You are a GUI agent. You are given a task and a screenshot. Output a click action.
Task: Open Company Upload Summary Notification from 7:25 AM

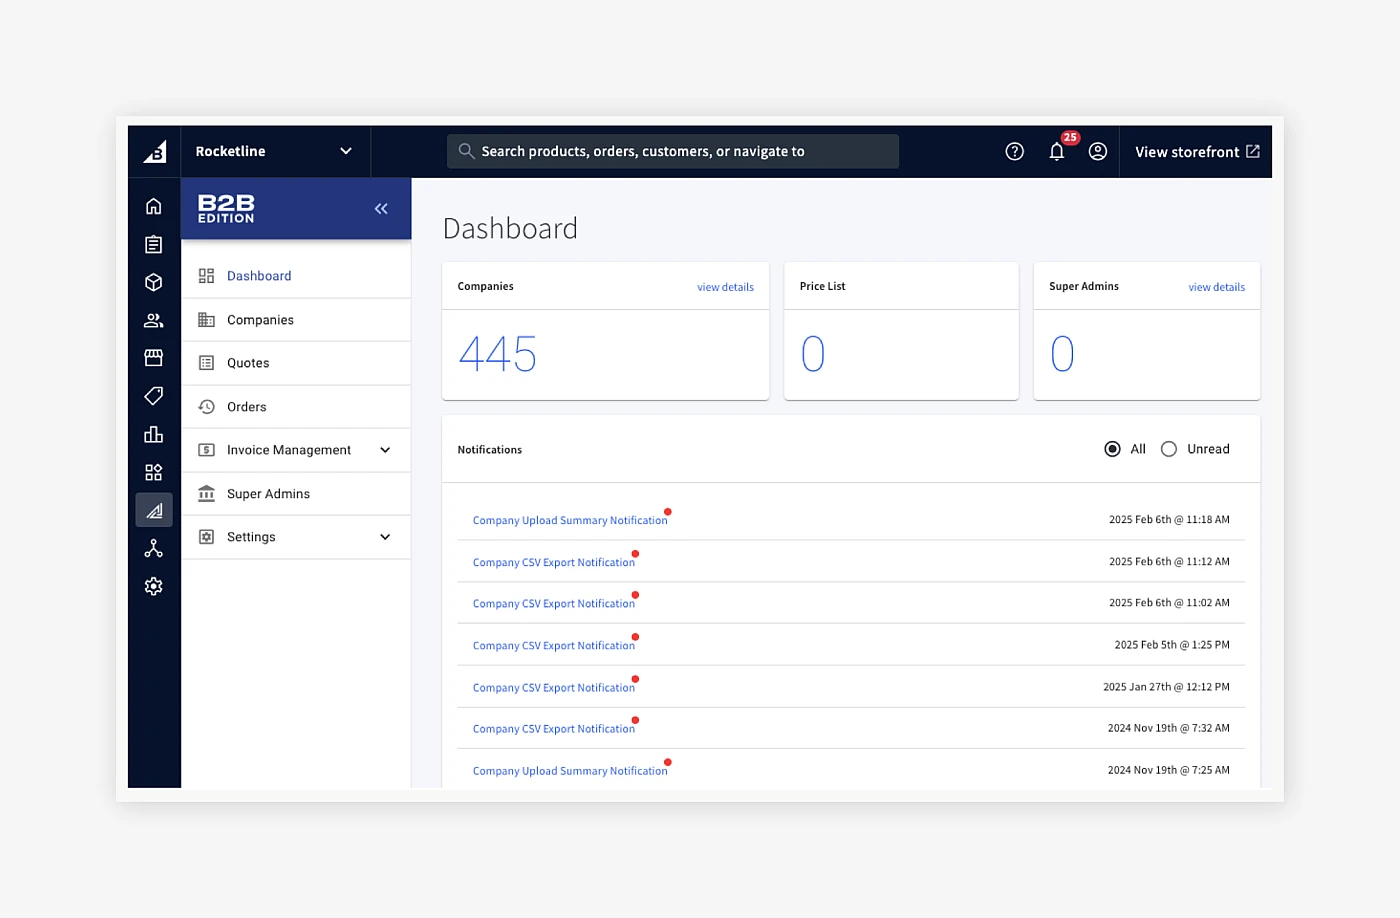click(x=570, y=770)
